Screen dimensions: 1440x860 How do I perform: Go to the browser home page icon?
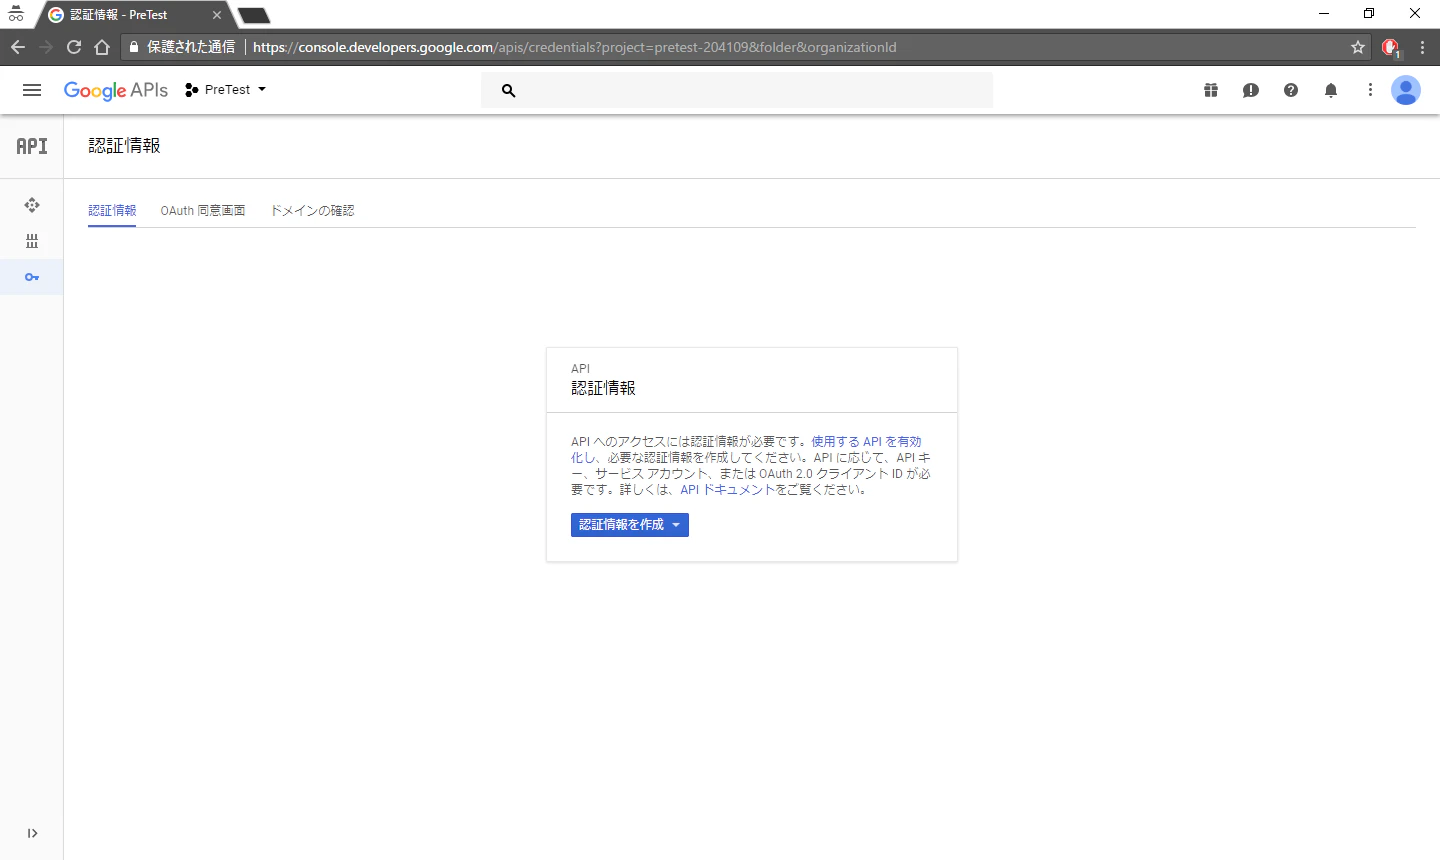tap(102, 47)
